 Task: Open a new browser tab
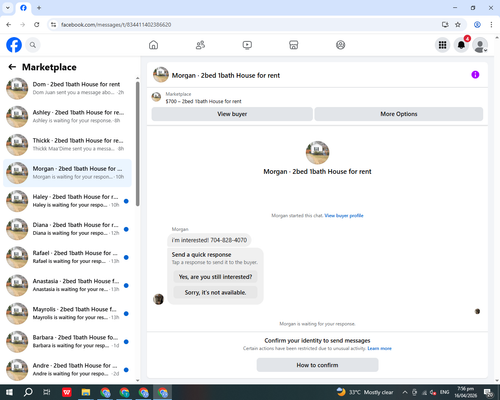[39, 8]
